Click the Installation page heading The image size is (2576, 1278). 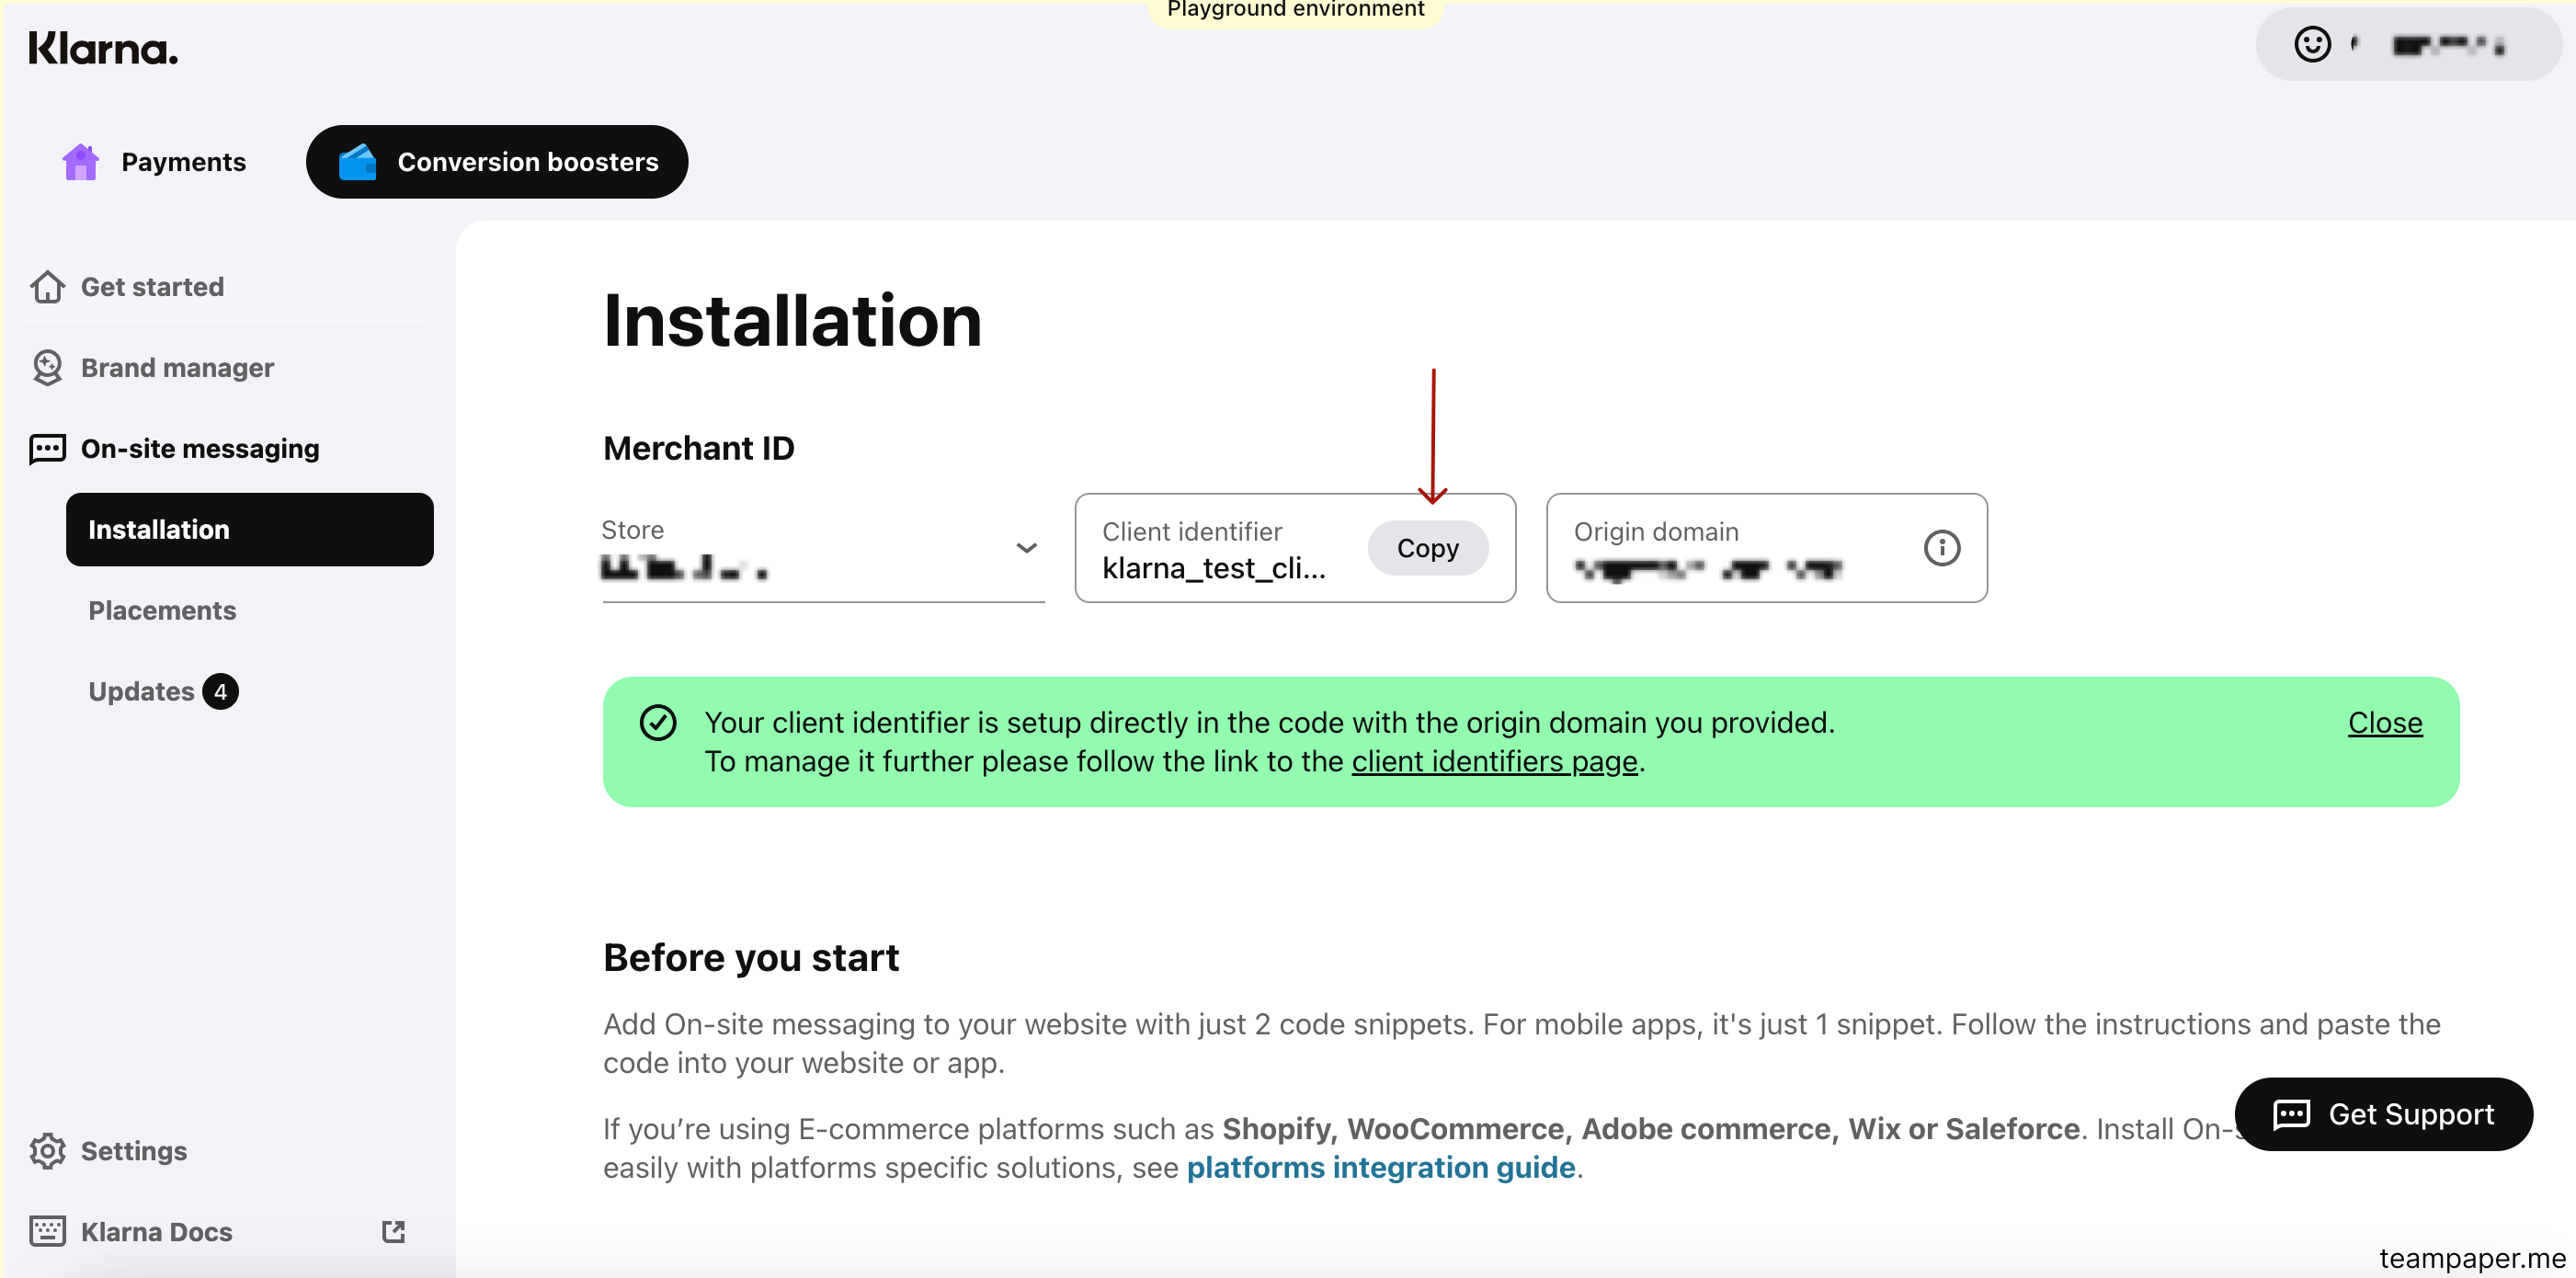pyautogui.click(x=793, y=321)
